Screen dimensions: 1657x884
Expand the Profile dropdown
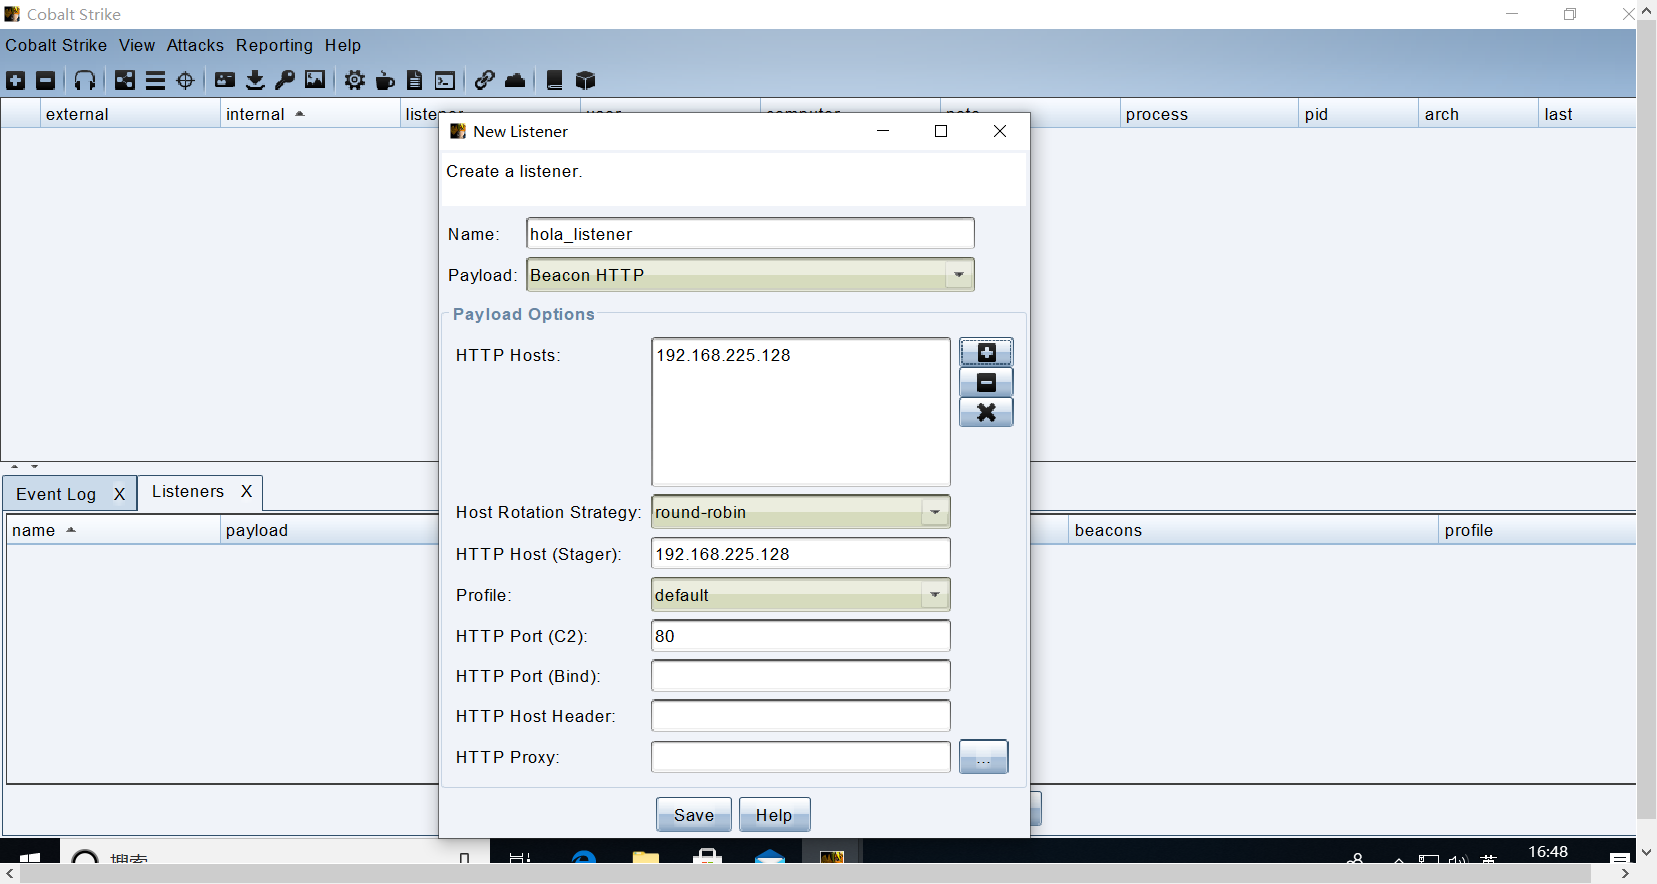[x=935, y=595]
